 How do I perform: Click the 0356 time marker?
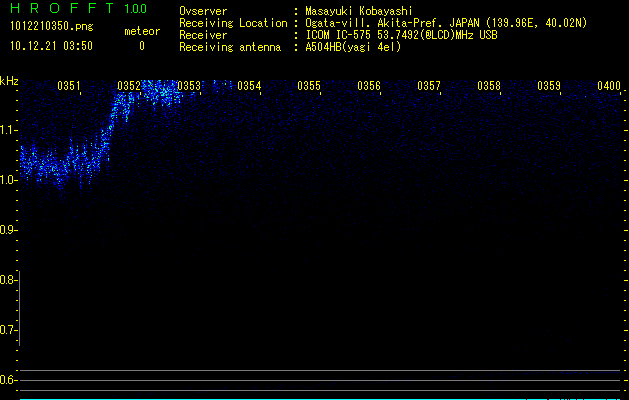369,86
